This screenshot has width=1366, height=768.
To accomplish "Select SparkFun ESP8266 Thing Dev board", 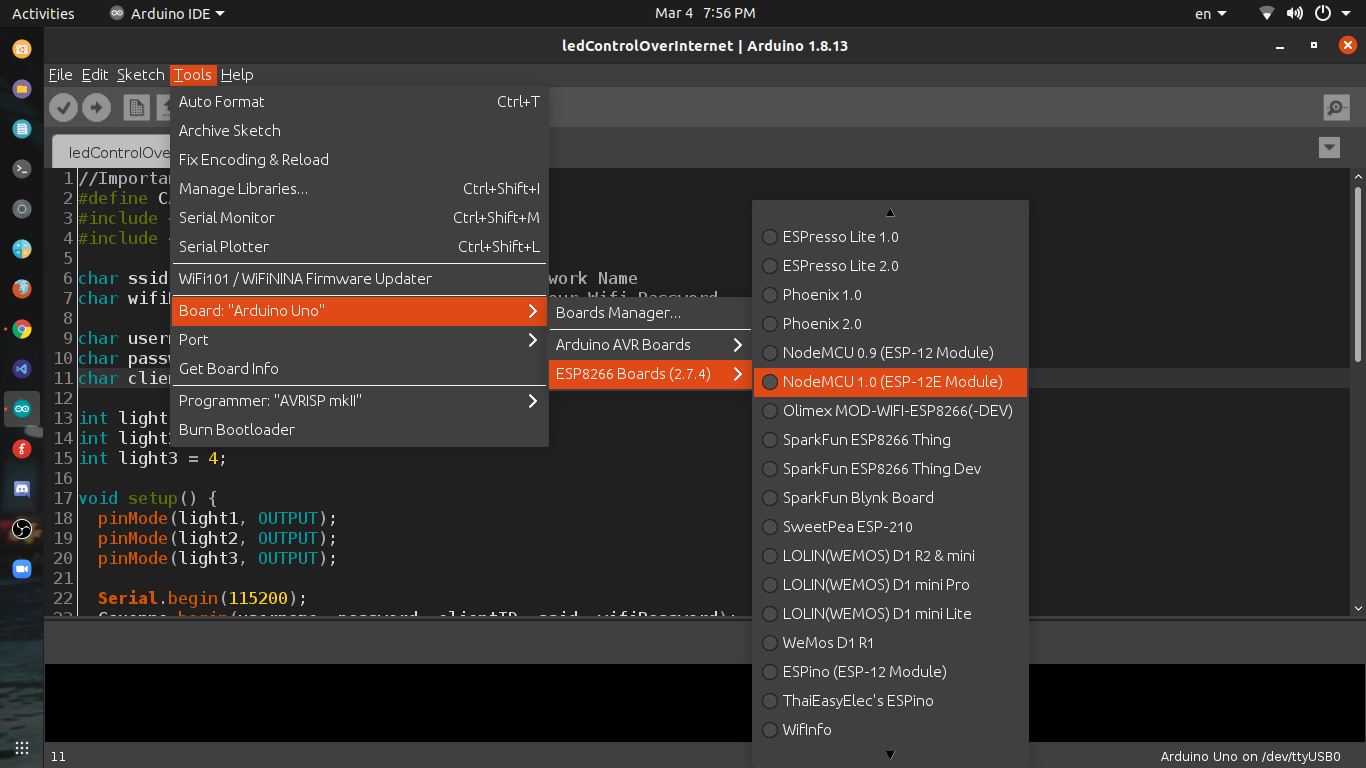I will click(x=890, y=469).
